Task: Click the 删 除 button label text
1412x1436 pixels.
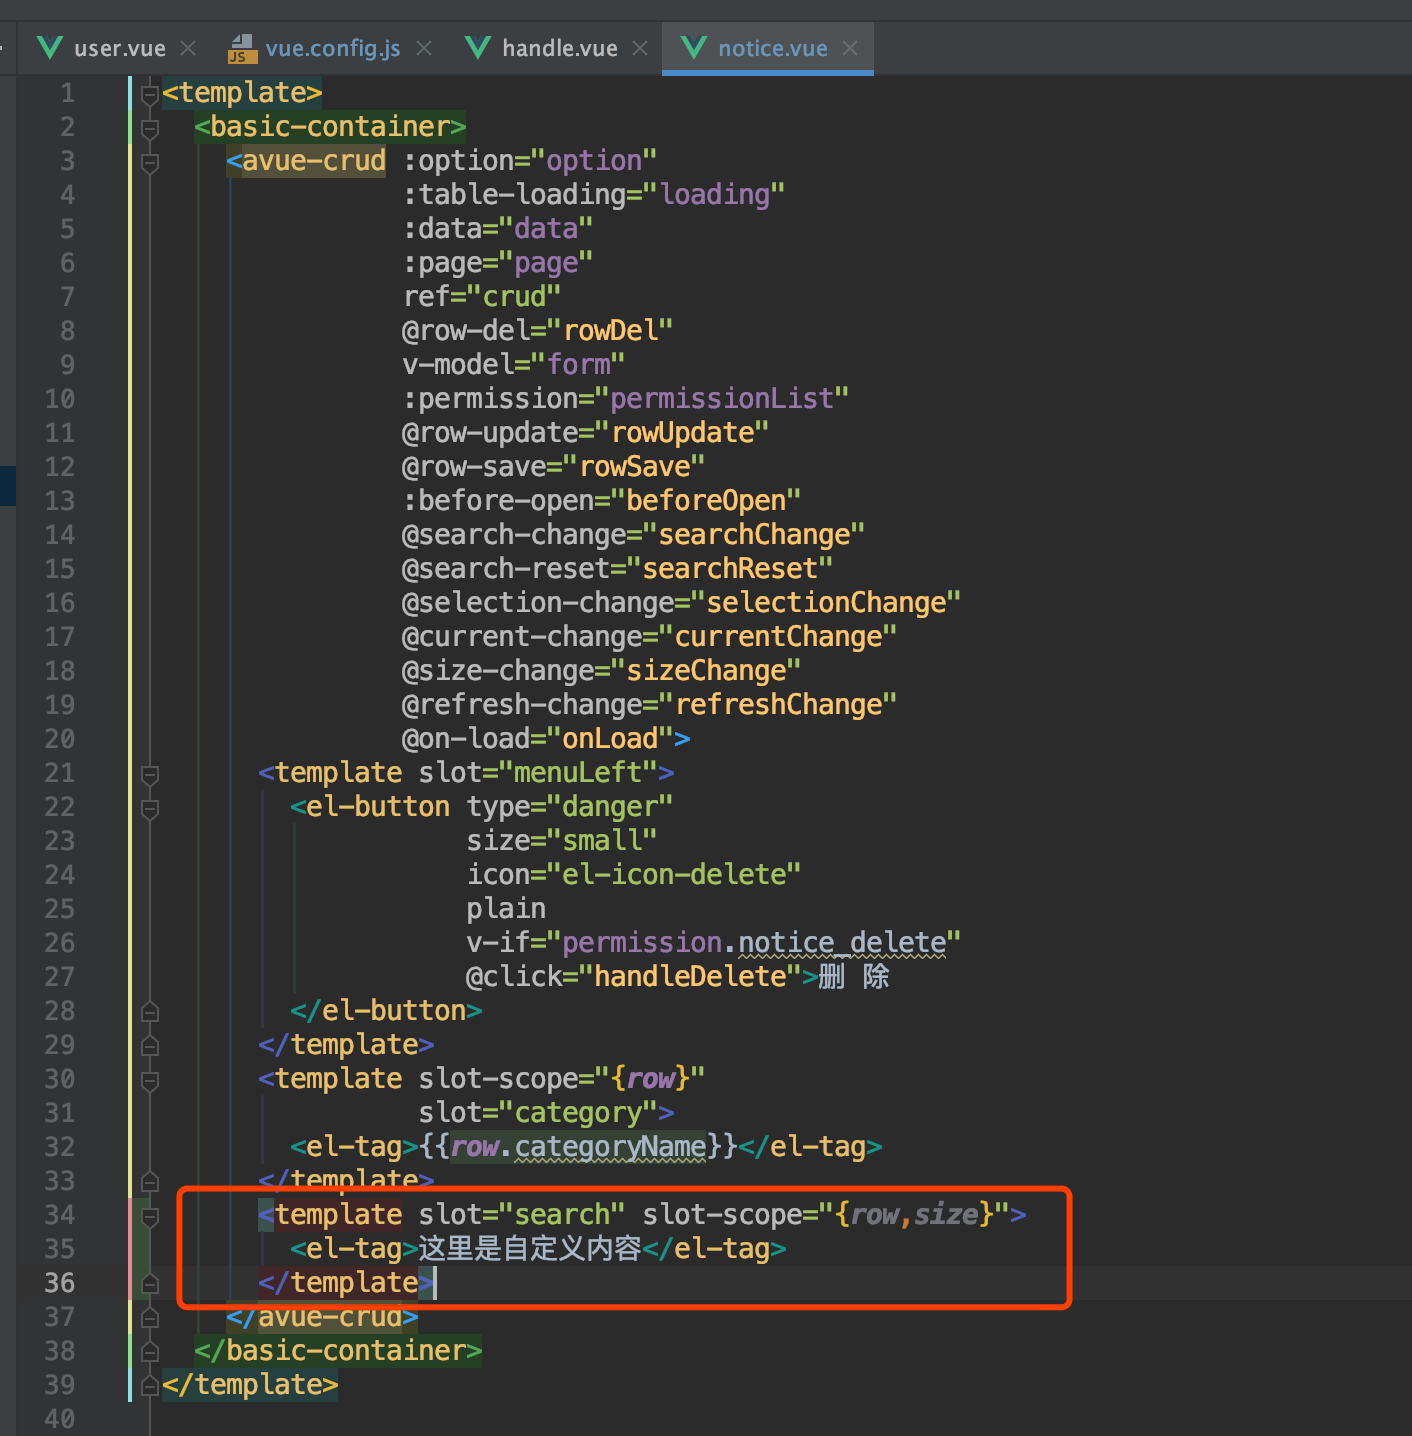Action: [854, 977]
